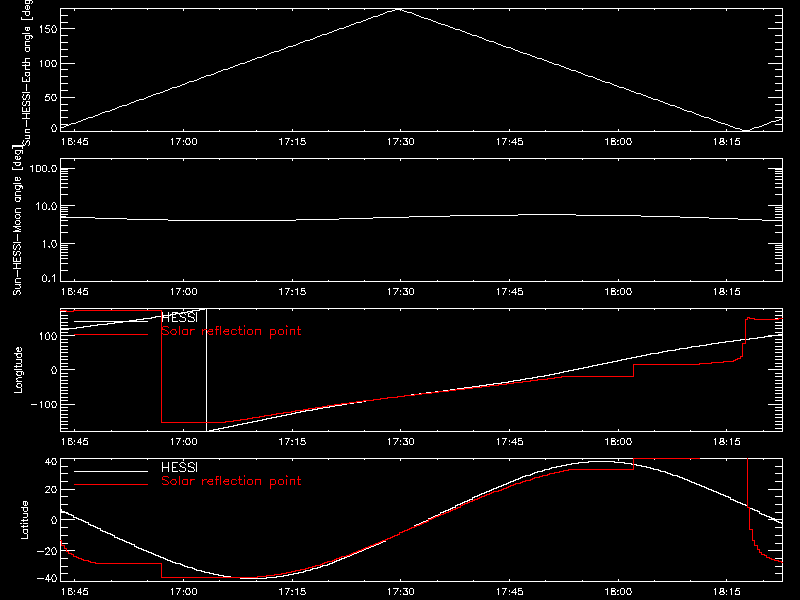Click the 50 tick on Earth angle plot

coord(51,97)
